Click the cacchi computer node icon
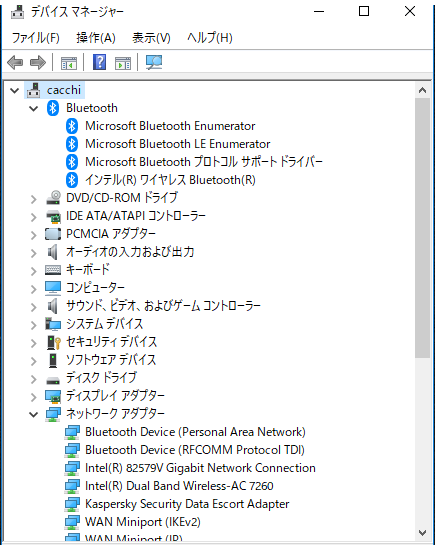435x546 pixels. pos(34,90)
